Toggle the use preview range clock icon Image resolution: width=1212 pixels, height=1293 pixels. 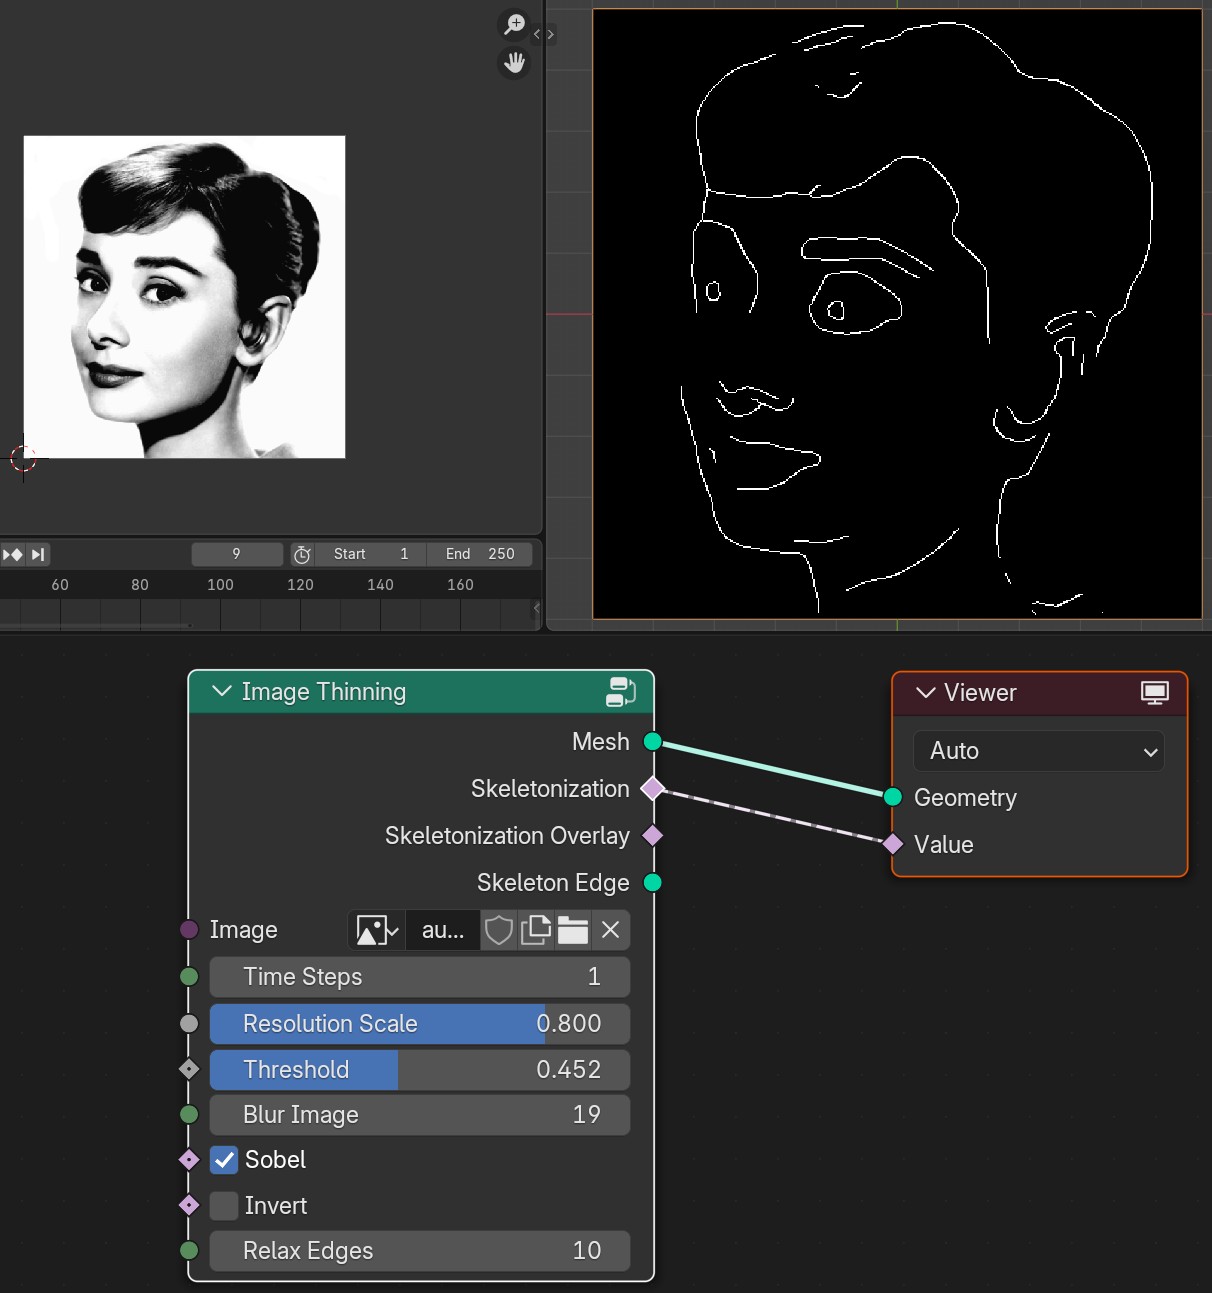302,554
